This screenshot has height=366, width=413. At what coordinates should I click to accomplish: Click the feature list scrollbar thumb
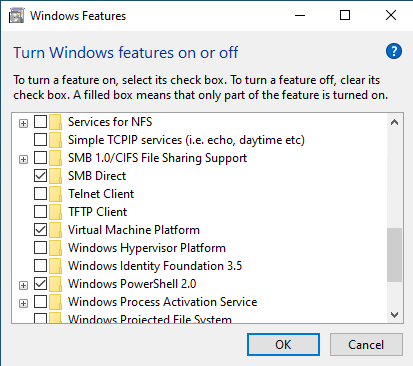coord(394,255)
